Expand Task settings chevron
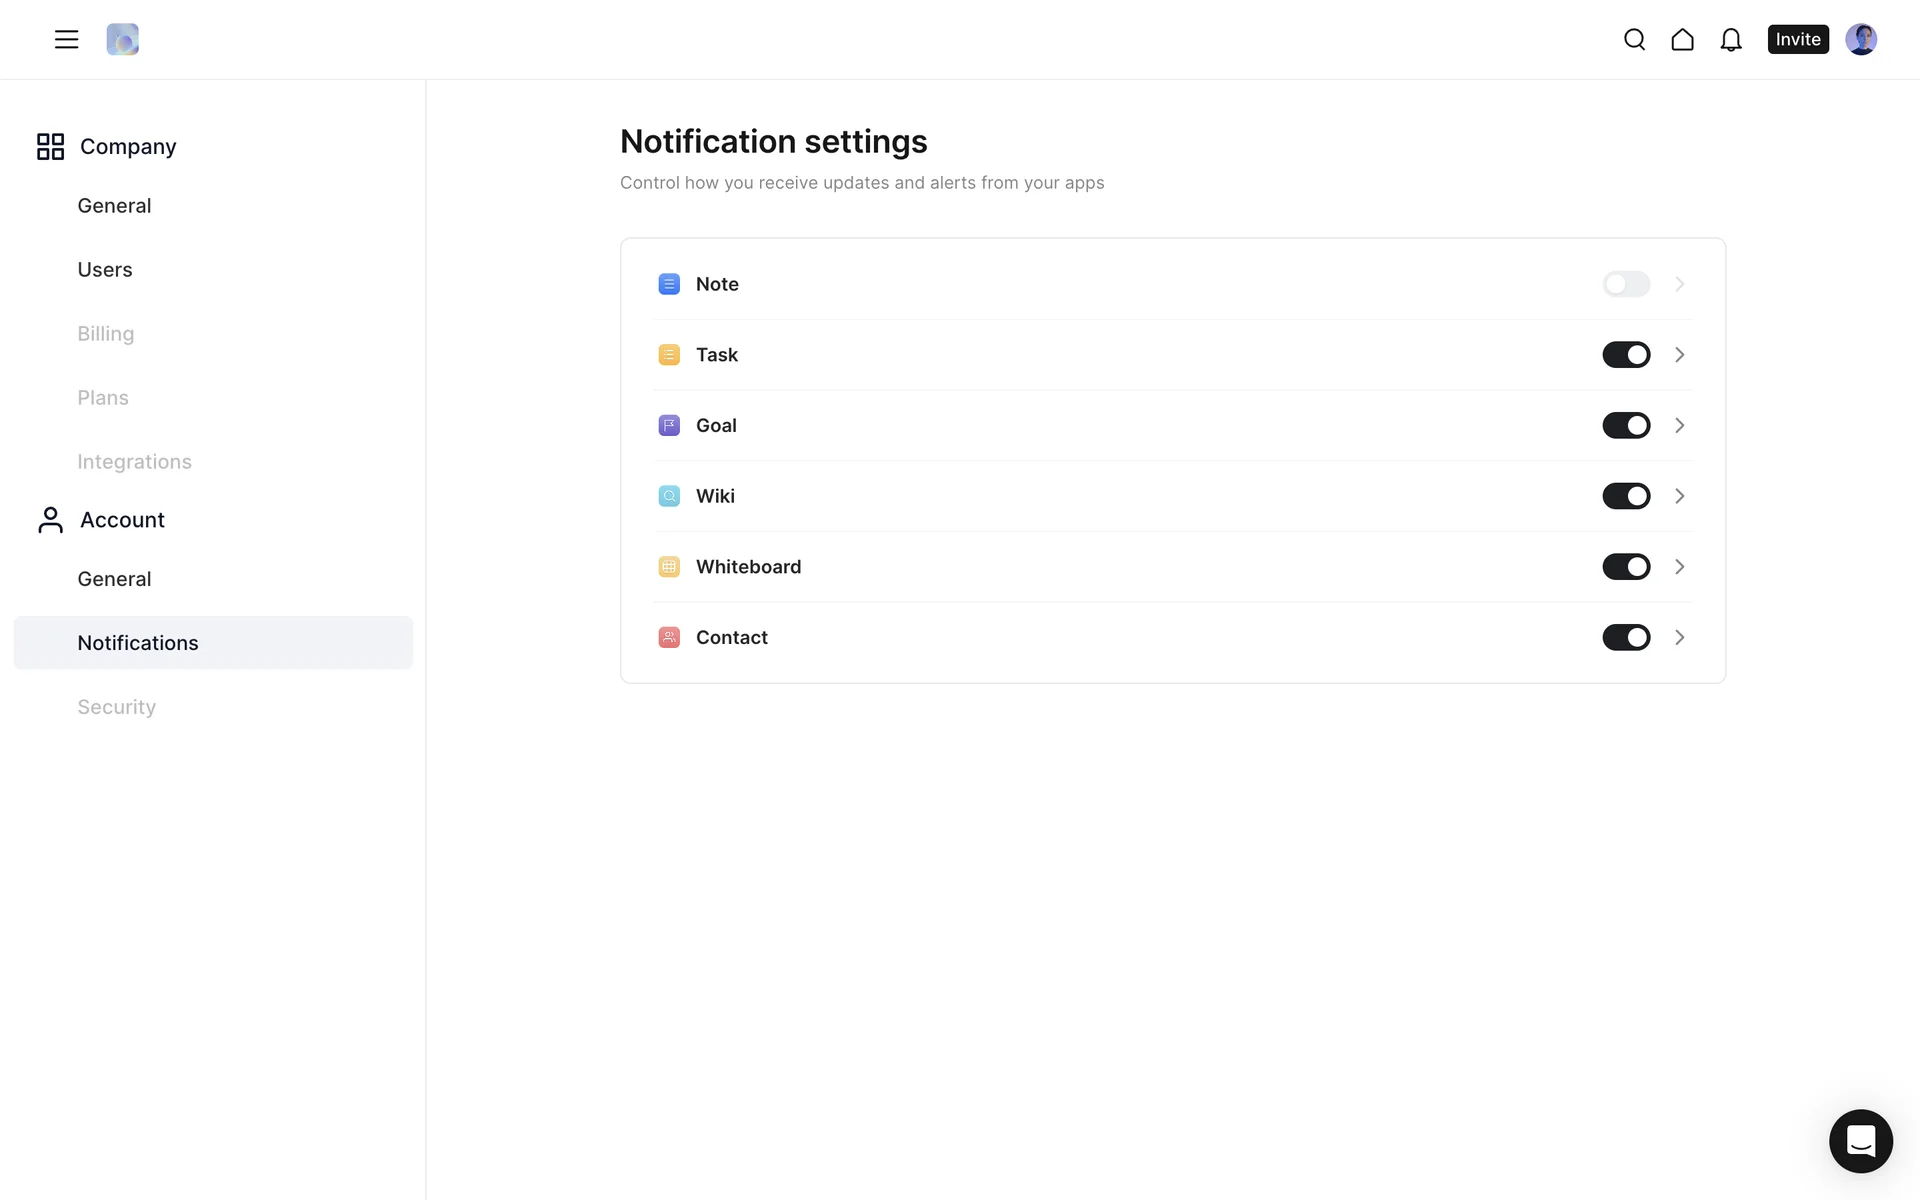The image size is (1920, 1200). coord(1679,355)
